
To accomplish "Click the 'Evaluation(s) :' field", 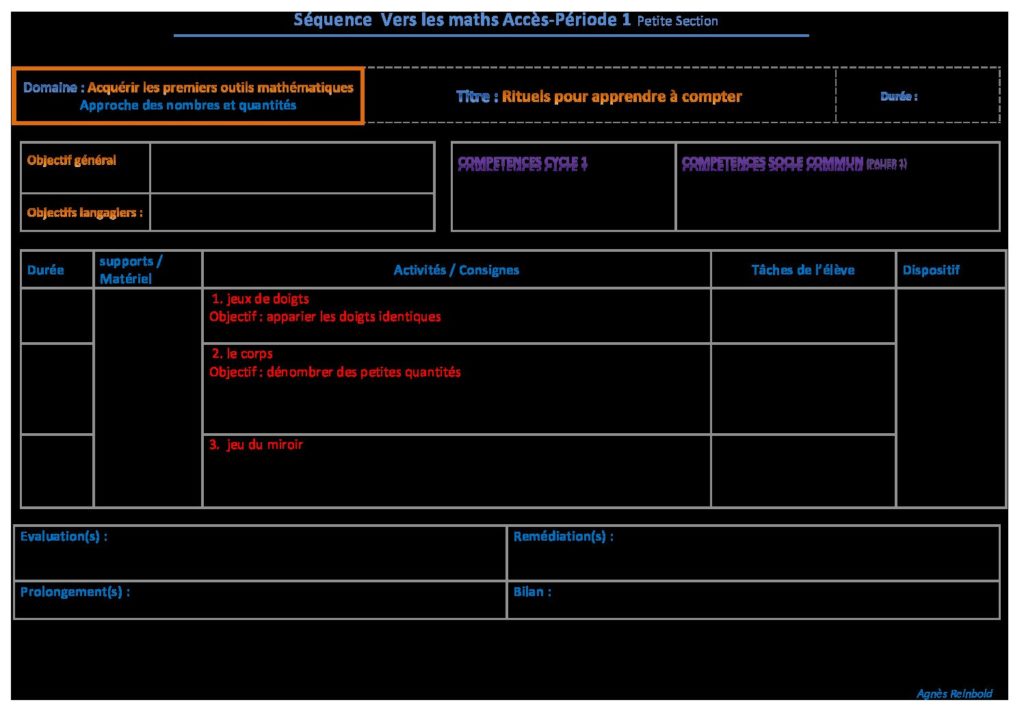I will [x=64, y=537].
